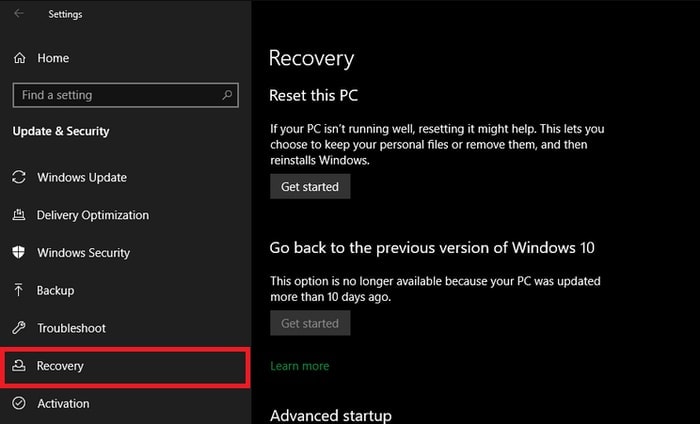Select Recovery in the sidebar

click(x=125, y=367)
